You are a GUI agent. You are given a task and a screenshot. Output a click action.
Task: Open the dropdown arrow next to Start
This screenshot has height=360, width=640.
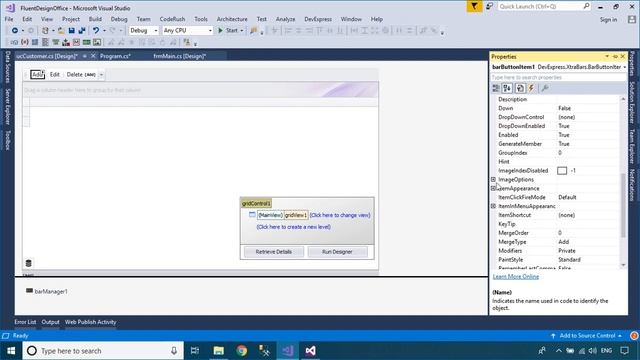point(242,31)
